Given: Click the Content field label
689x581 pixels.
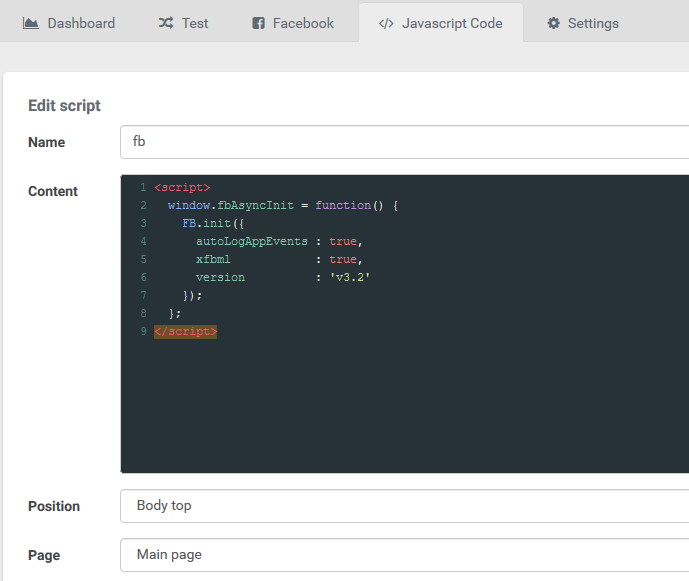Looking at the screenshot, I should 53,191.
